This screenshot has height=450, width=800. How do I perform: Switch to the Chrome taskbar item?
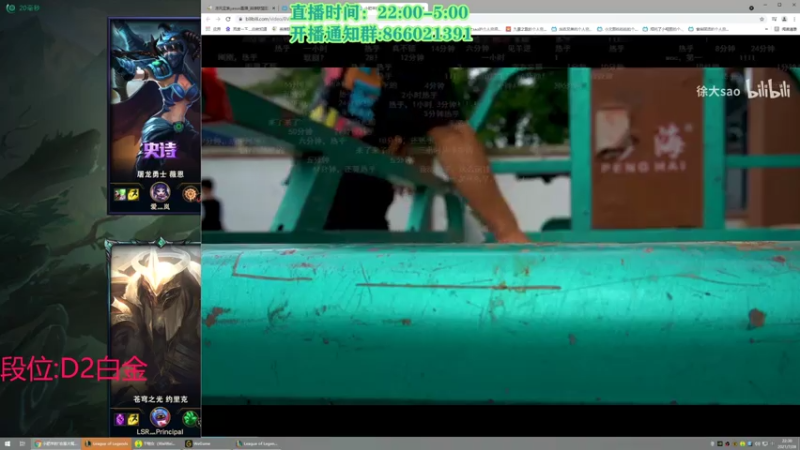(55, 444)
